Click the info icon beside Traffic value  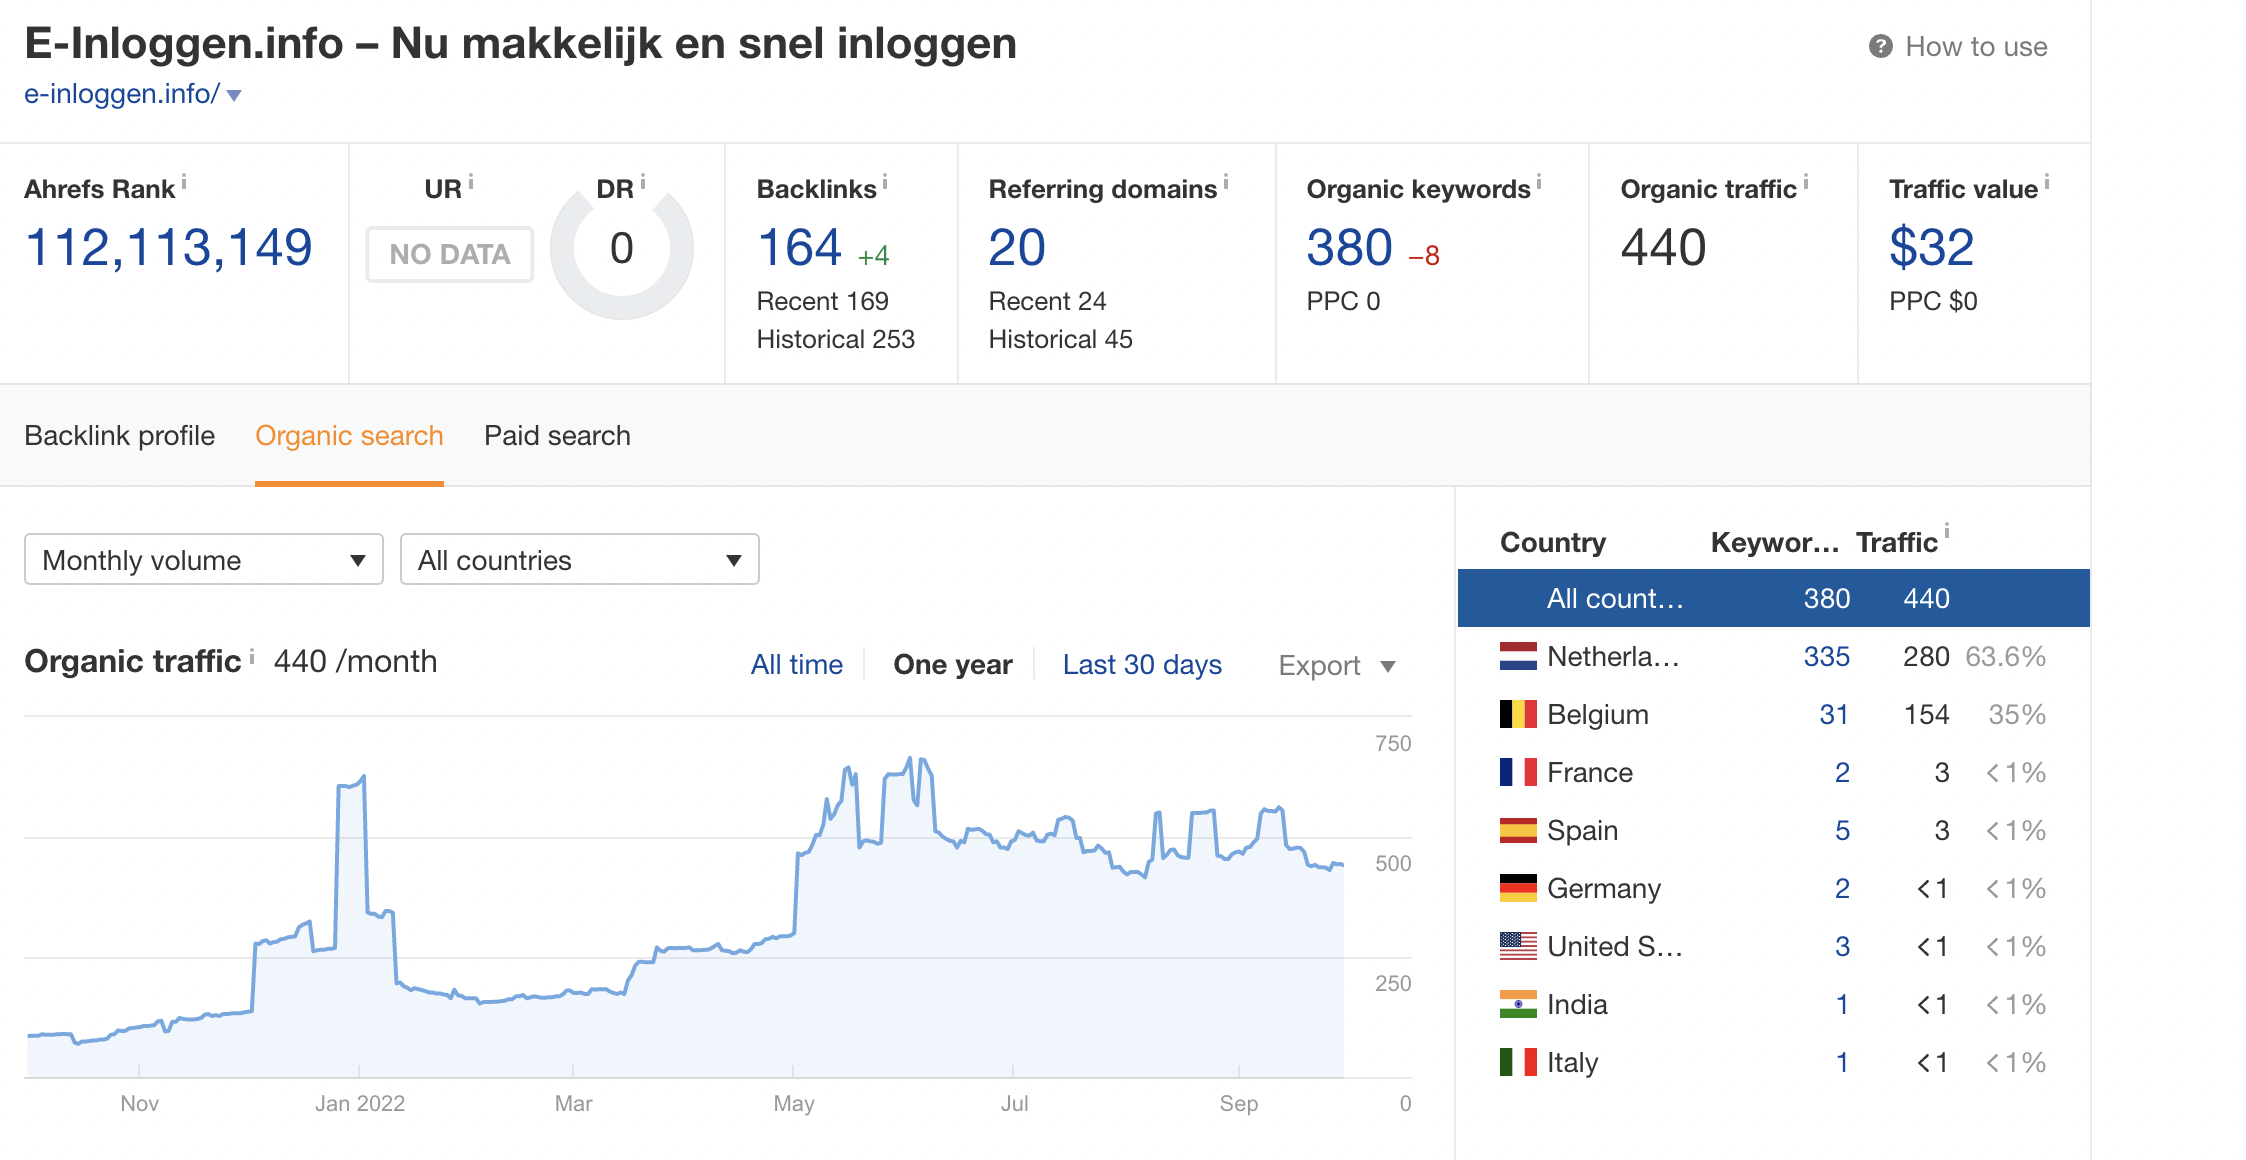point(2047,182)
